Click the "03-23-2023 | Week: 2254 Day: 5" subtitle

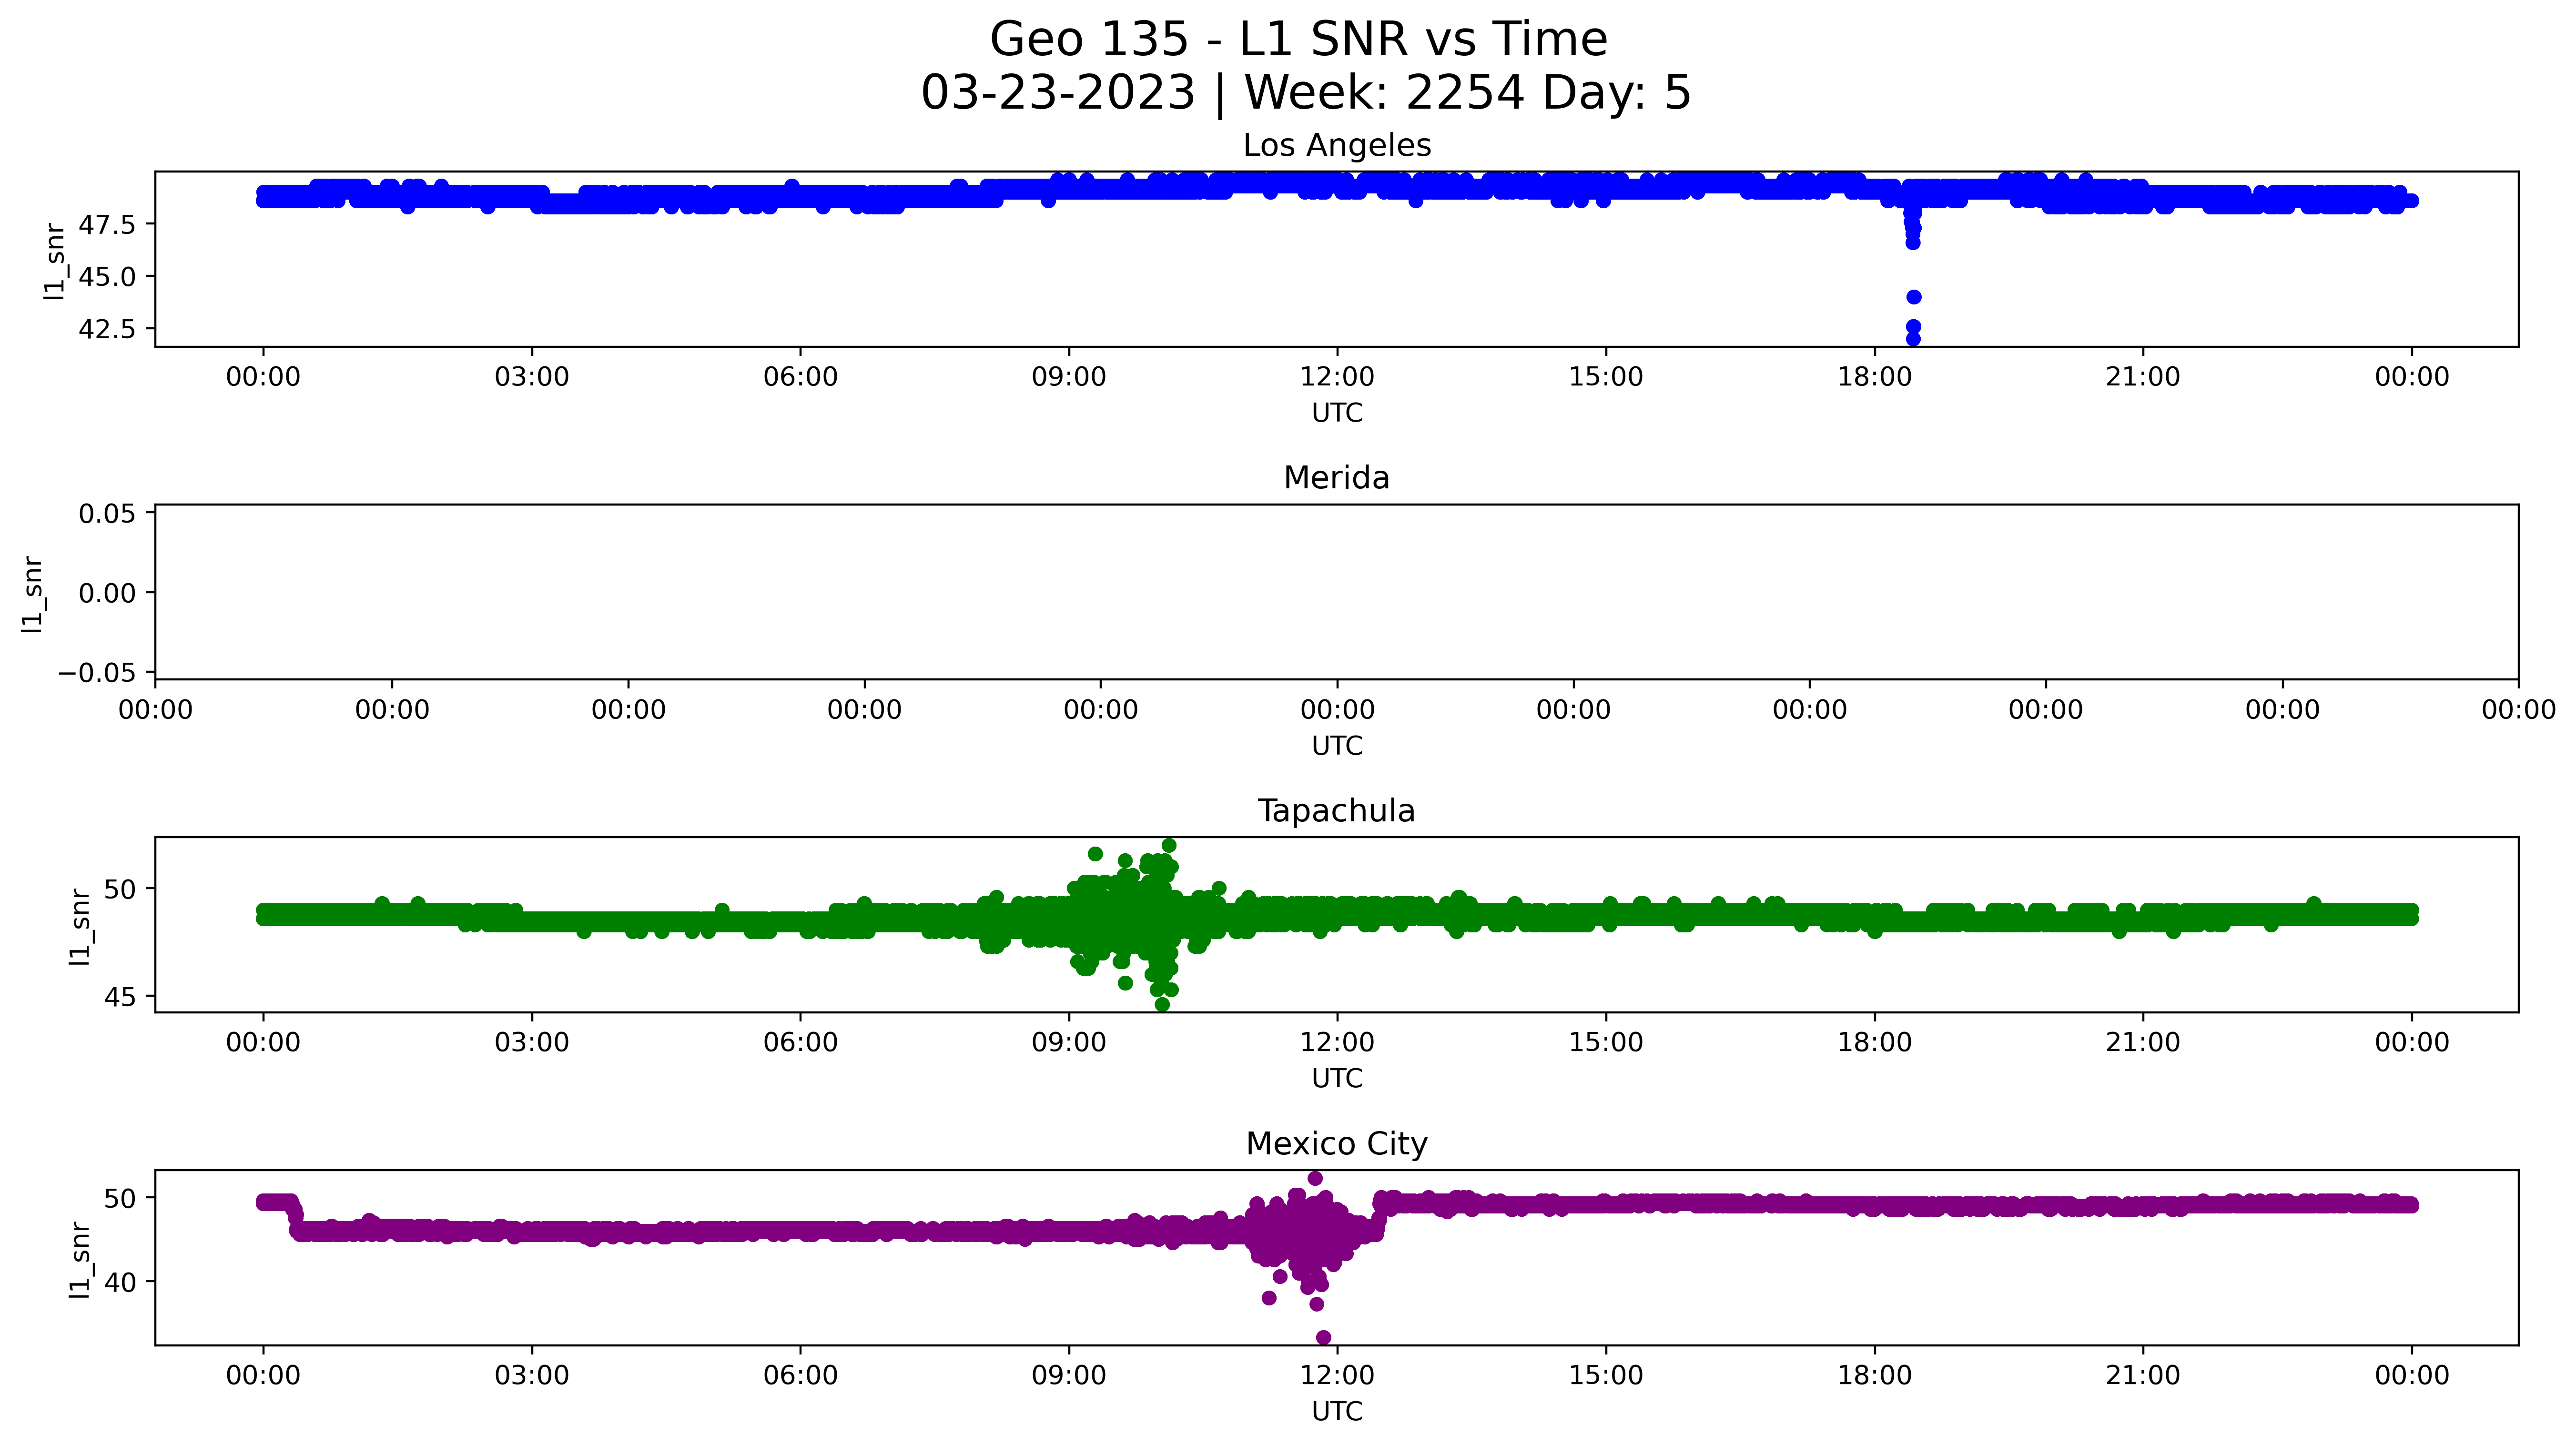pos(1305,93)
